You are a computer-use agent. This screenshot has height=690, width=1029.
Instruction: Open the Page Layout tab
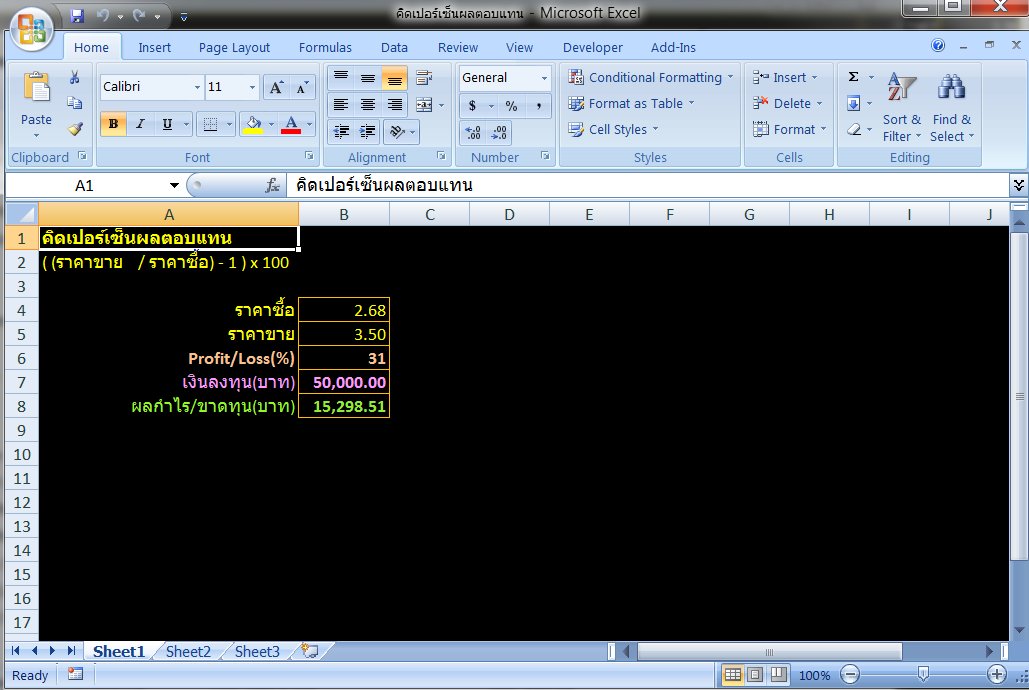click(x=234, y=47)
